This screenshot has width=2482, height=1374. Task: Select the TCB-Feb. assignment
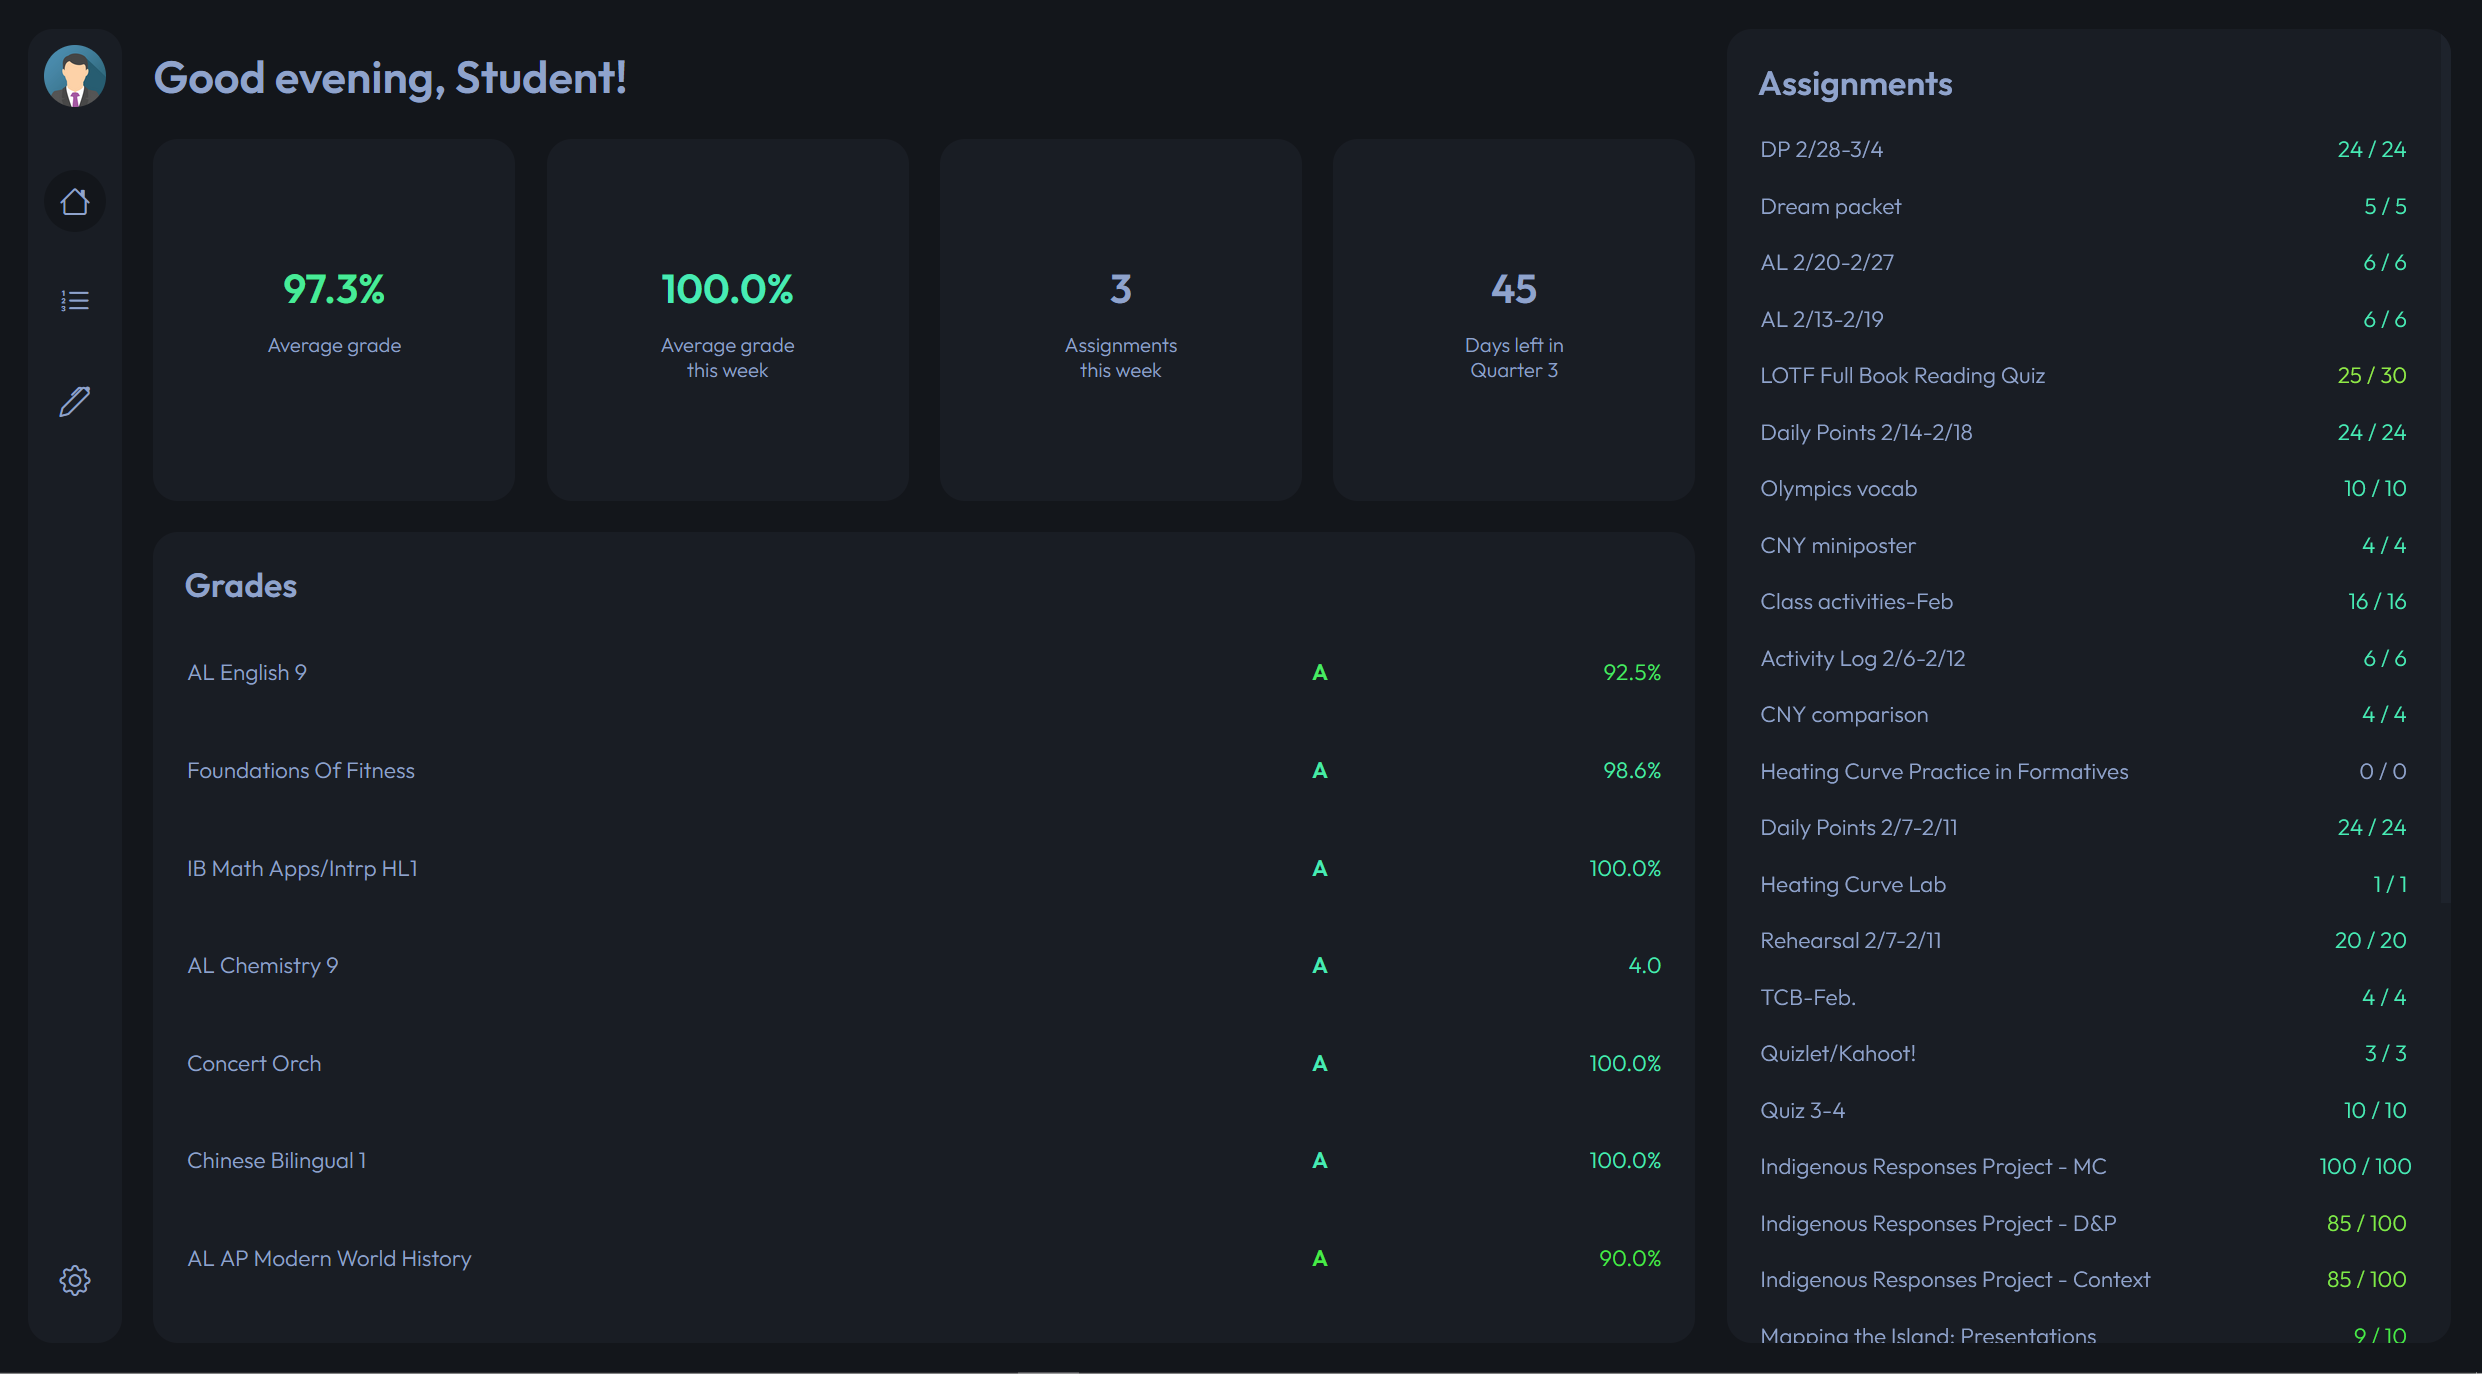(x=2083, y=997)
